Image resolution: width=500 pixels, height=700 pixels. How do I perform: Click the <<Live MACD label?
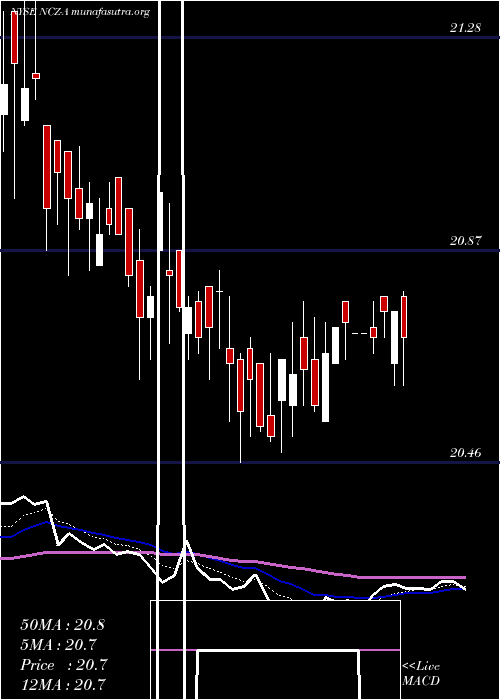pyautogui.click(x=421, y=674)
